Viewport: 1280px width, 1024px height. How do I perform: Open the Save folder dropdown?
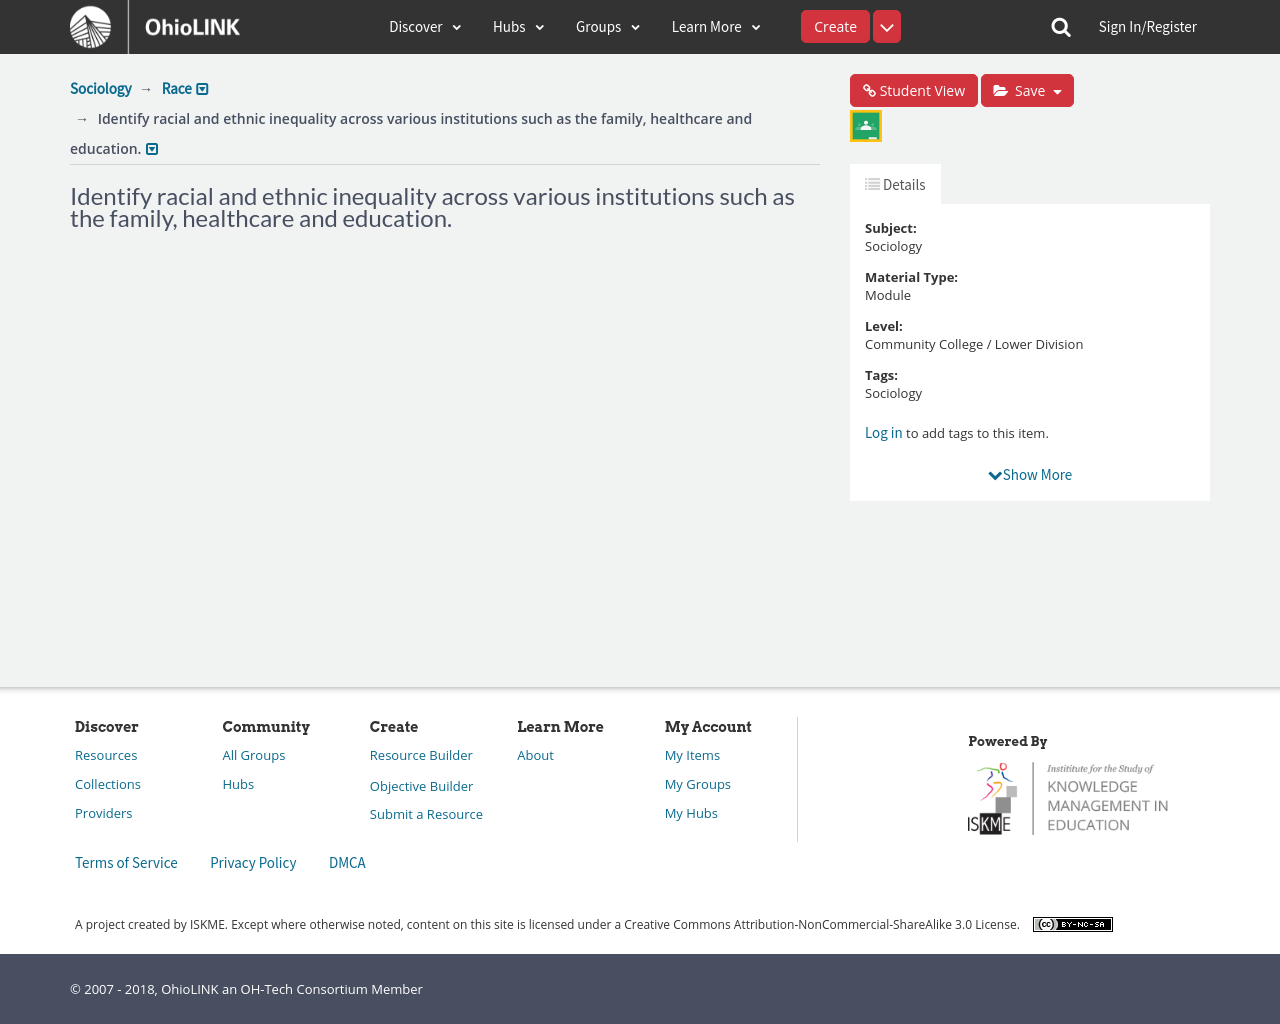(1027, 91)
